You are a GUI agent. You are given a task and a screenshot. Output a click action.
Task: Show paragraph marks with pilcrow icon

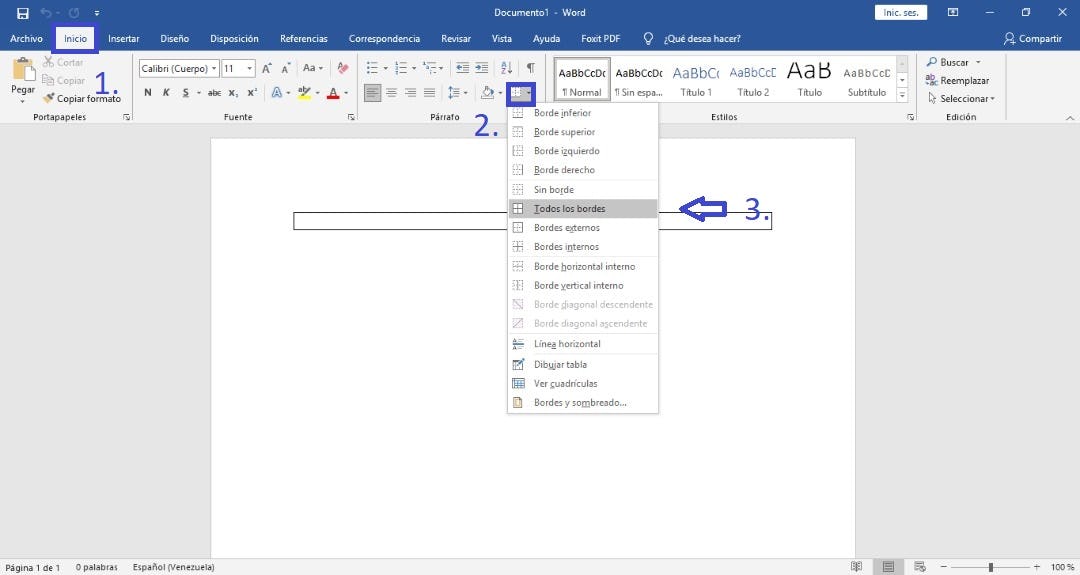[x=530, y=68]
